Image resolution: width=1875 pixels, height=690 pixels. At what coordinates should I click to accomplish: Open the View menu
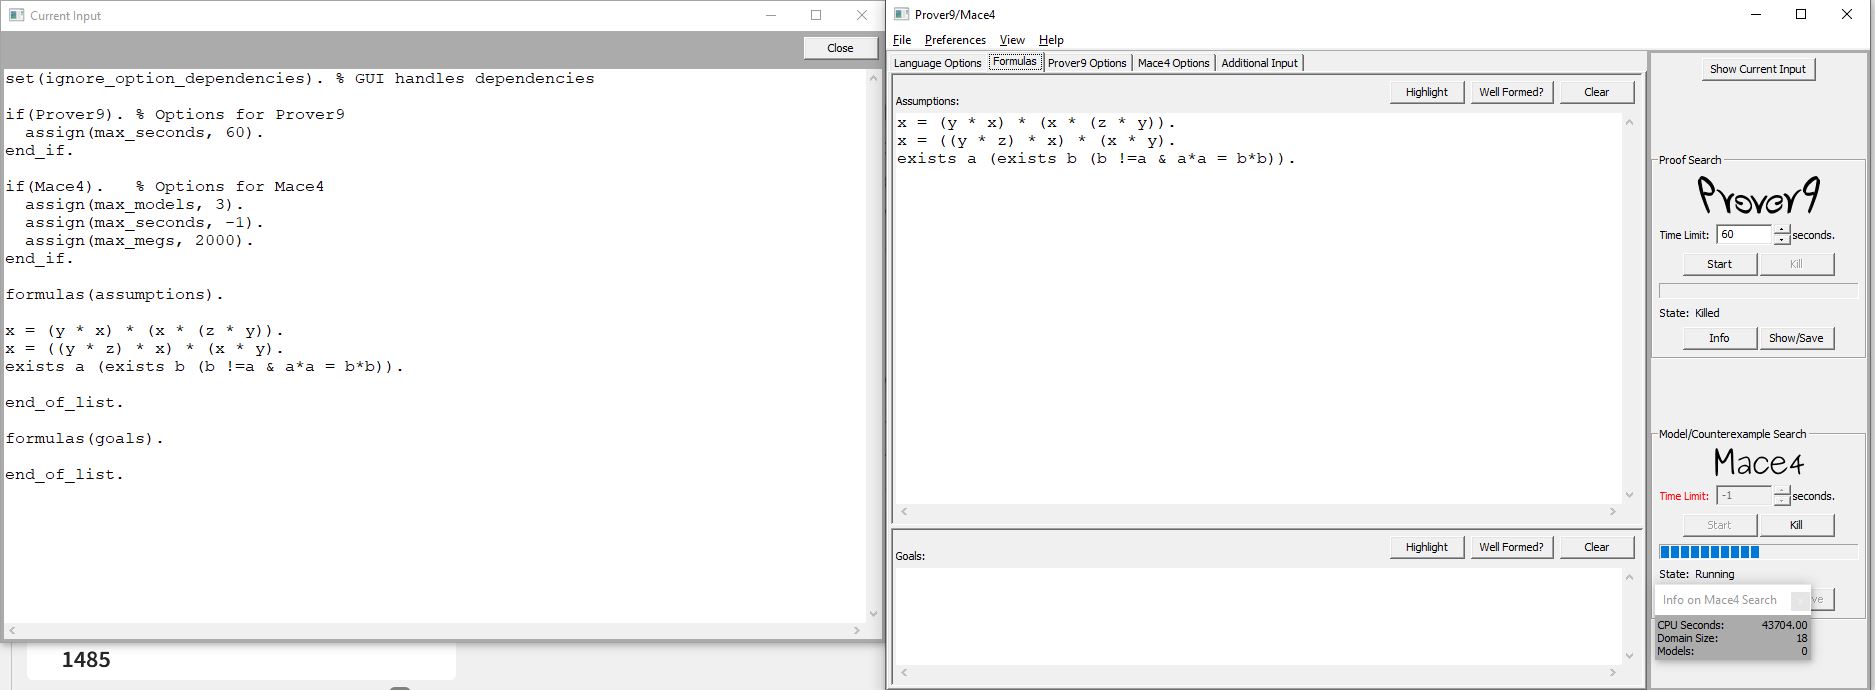tap(1012, 40)
